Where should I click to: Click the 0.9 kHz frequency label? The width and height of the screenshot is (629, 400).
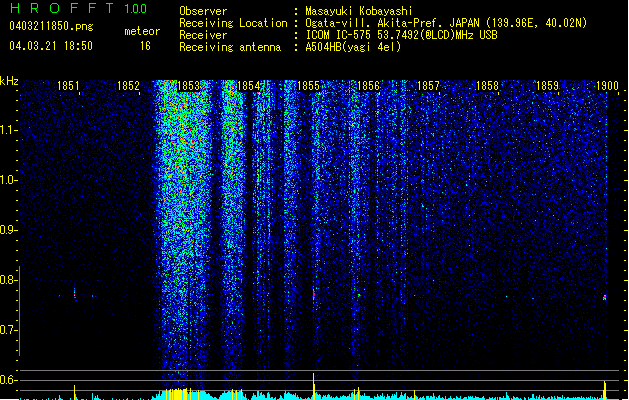pyautogui.click(x=8, y=230)
